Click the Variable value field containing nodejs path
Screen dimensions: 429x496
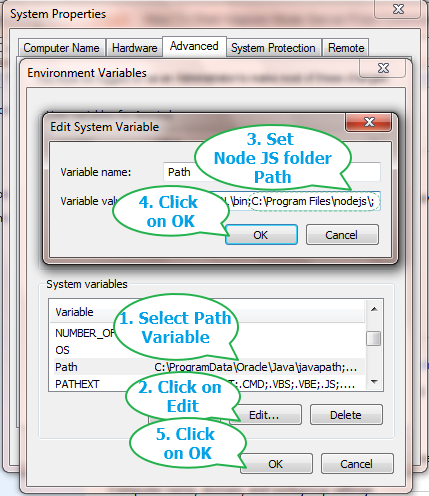point(272,201)
